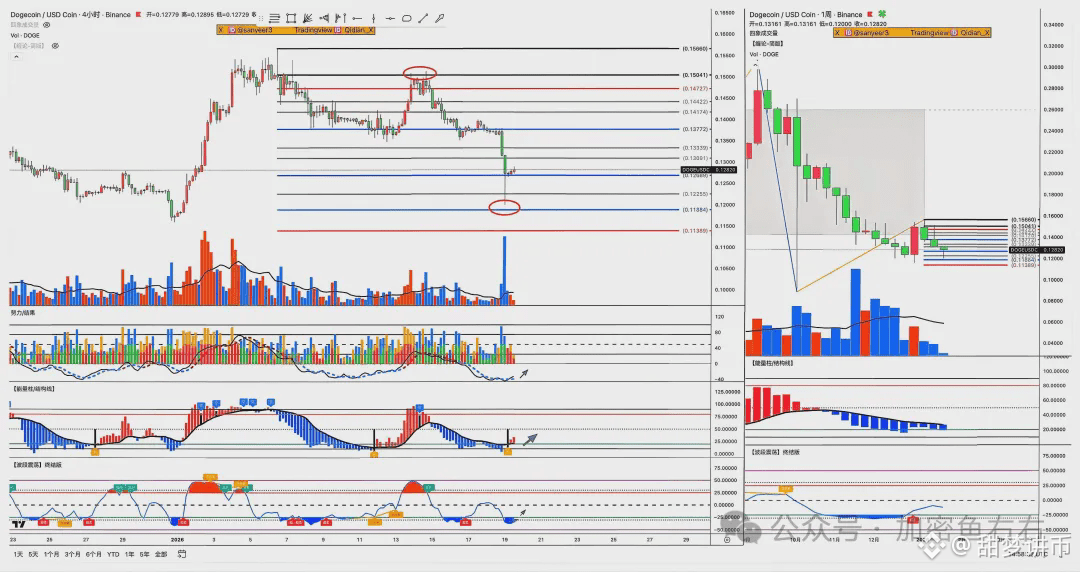Click Vol · DOGE legend on weekly chart
The height and width of the screenshot is (572, 1080).
764,54
